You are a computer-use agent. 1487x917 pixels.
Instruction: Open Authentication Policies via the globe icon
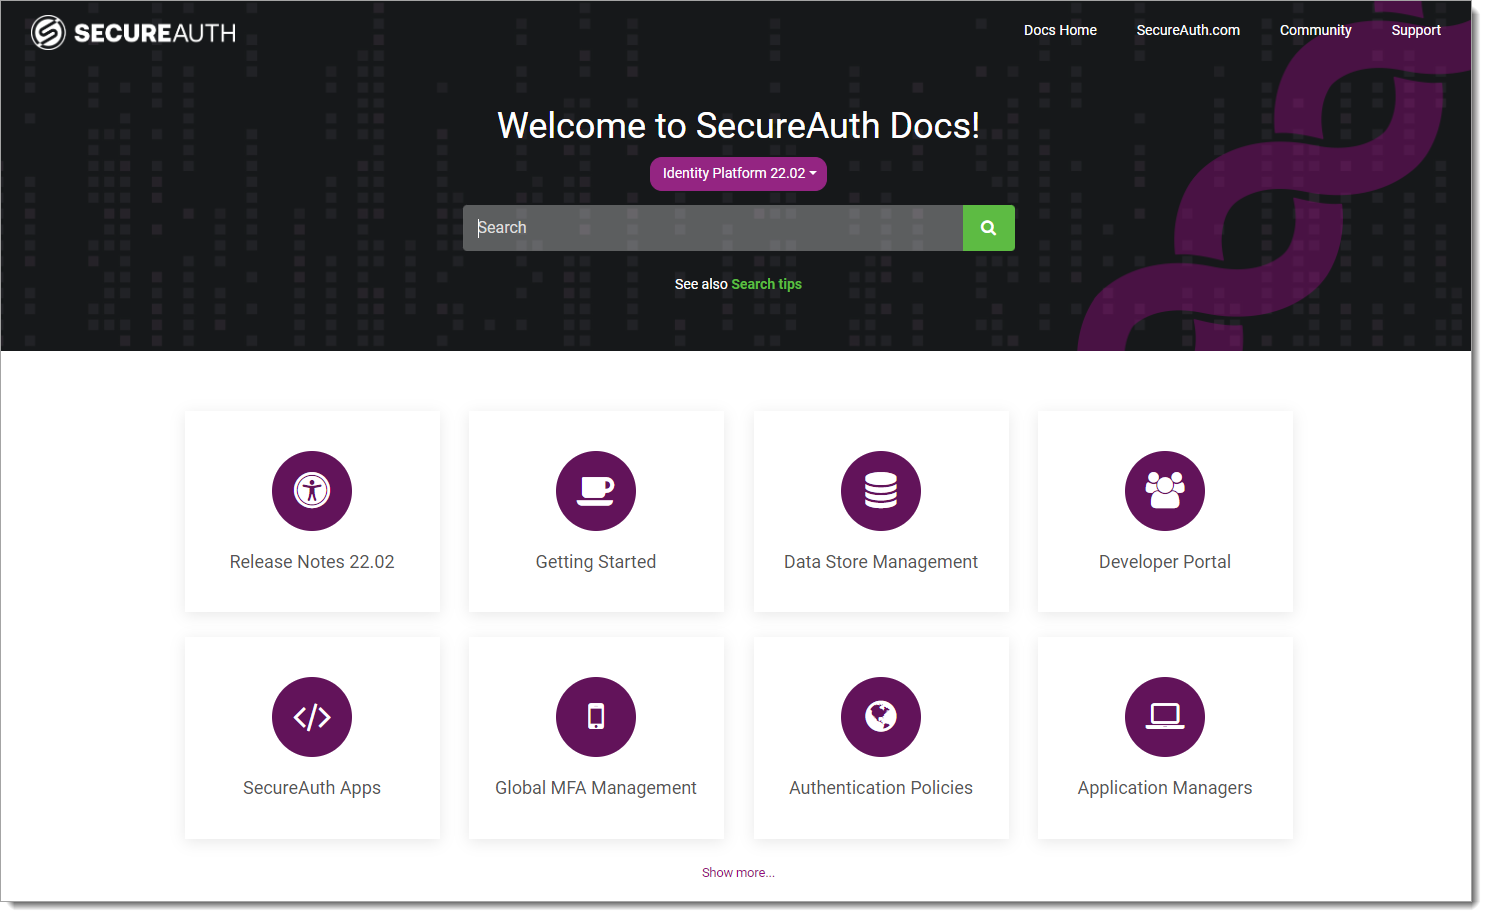[880, 717]
